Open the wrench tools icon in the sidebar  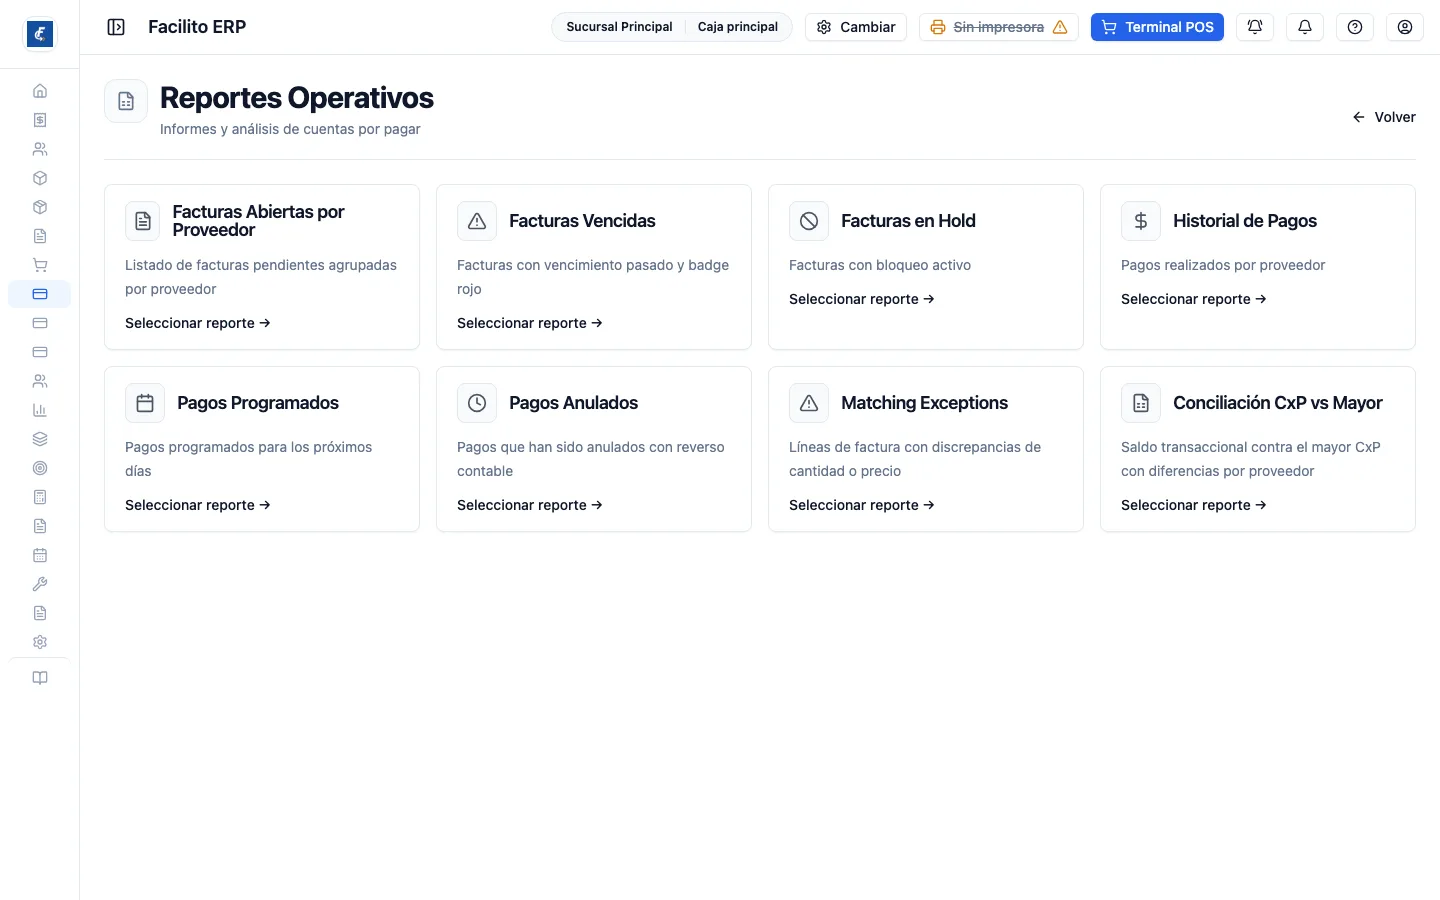click(40, 584)
